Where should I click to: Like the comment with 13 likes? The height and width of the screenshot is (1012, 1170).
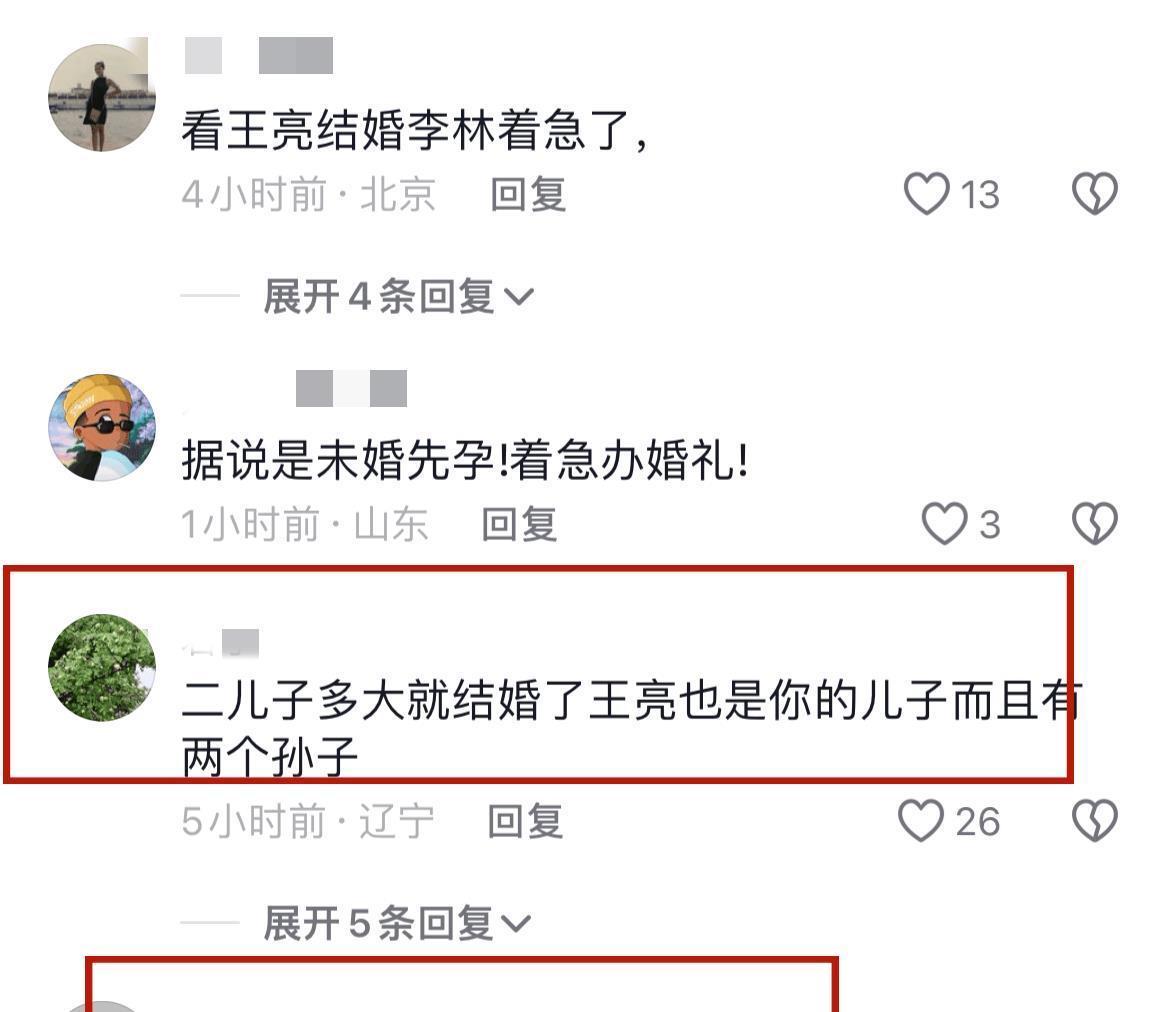point(926,194)
